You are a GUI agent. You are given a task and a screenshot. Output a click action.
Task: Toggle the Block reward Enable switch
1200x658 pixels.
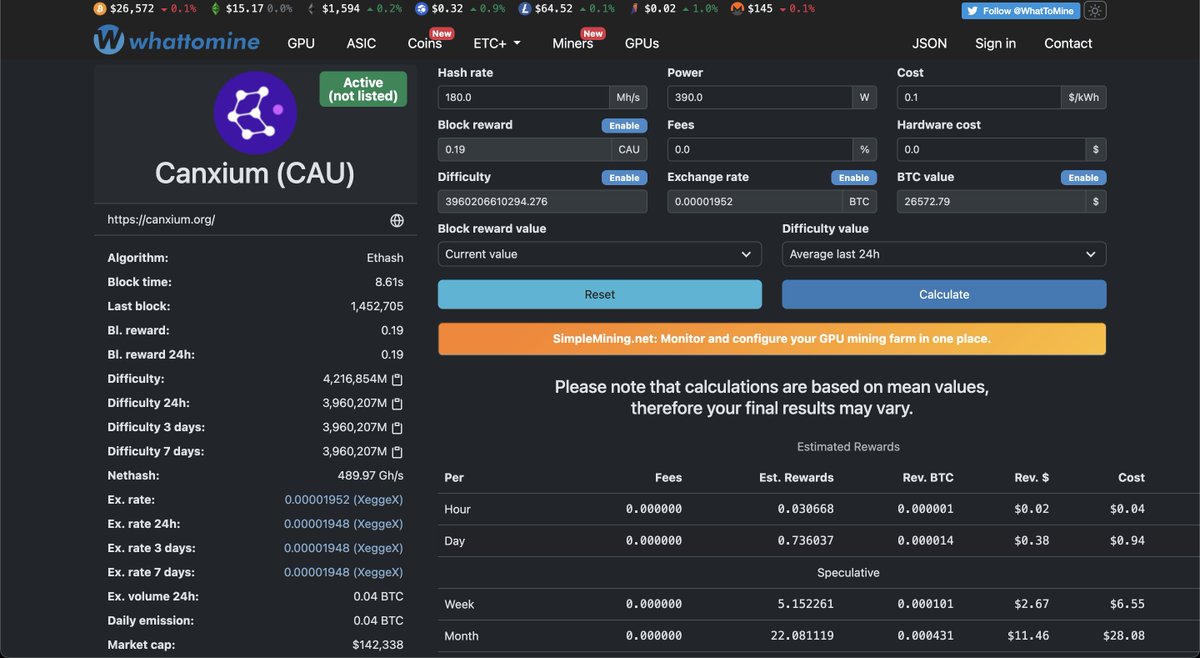point(624,126)
